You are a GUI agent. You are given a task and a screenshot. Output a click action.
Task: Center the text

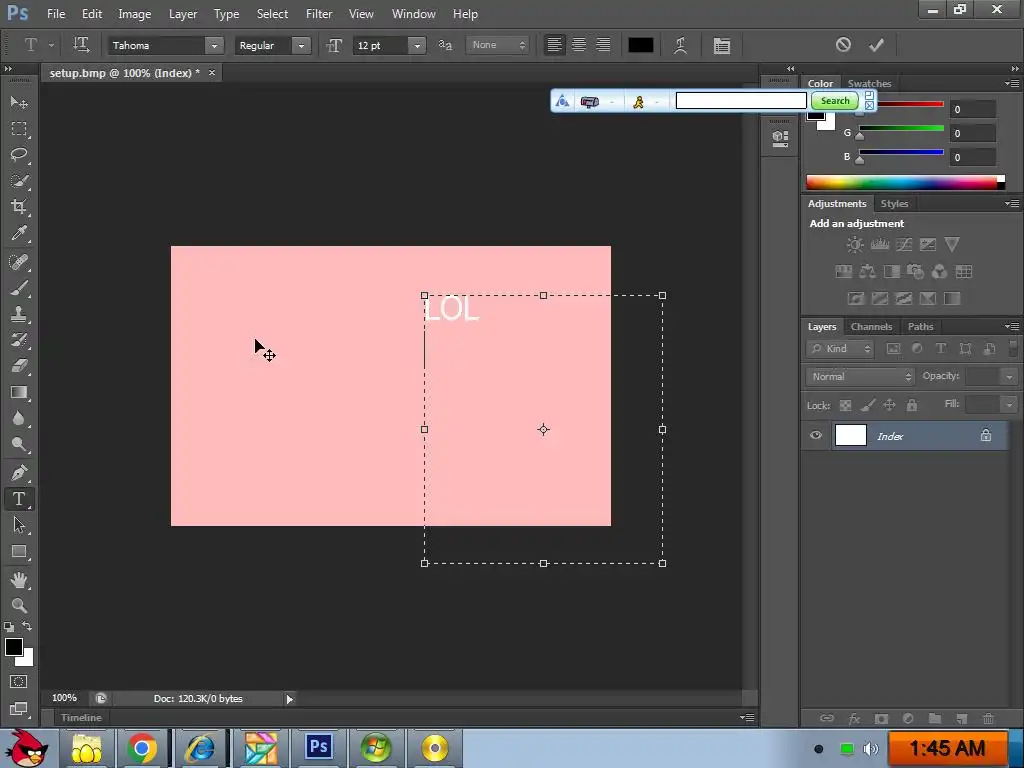tap(579, 44)
